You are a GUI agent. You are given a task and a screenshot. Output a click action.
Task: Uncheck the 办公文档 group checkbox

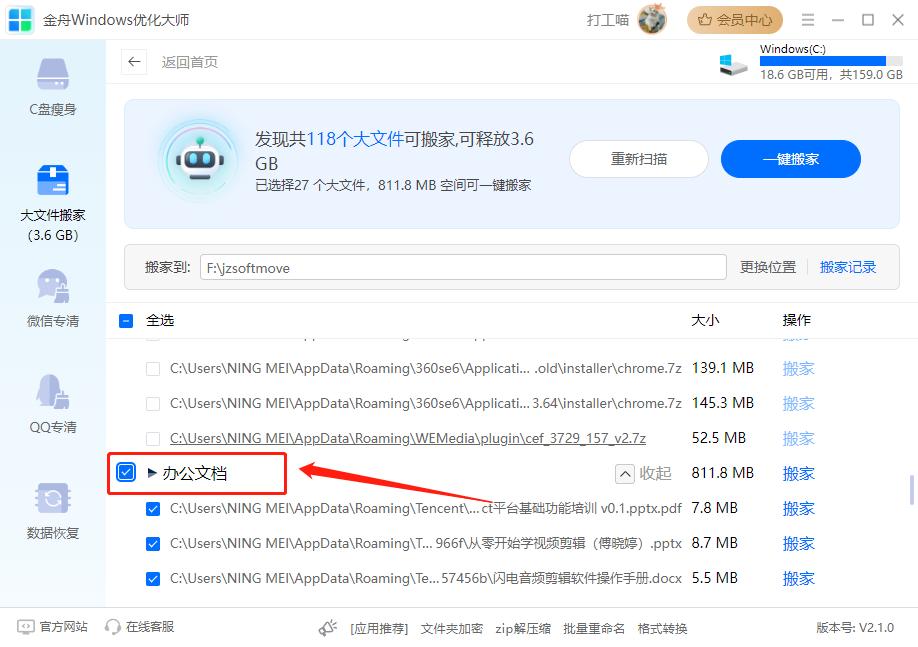124,472
